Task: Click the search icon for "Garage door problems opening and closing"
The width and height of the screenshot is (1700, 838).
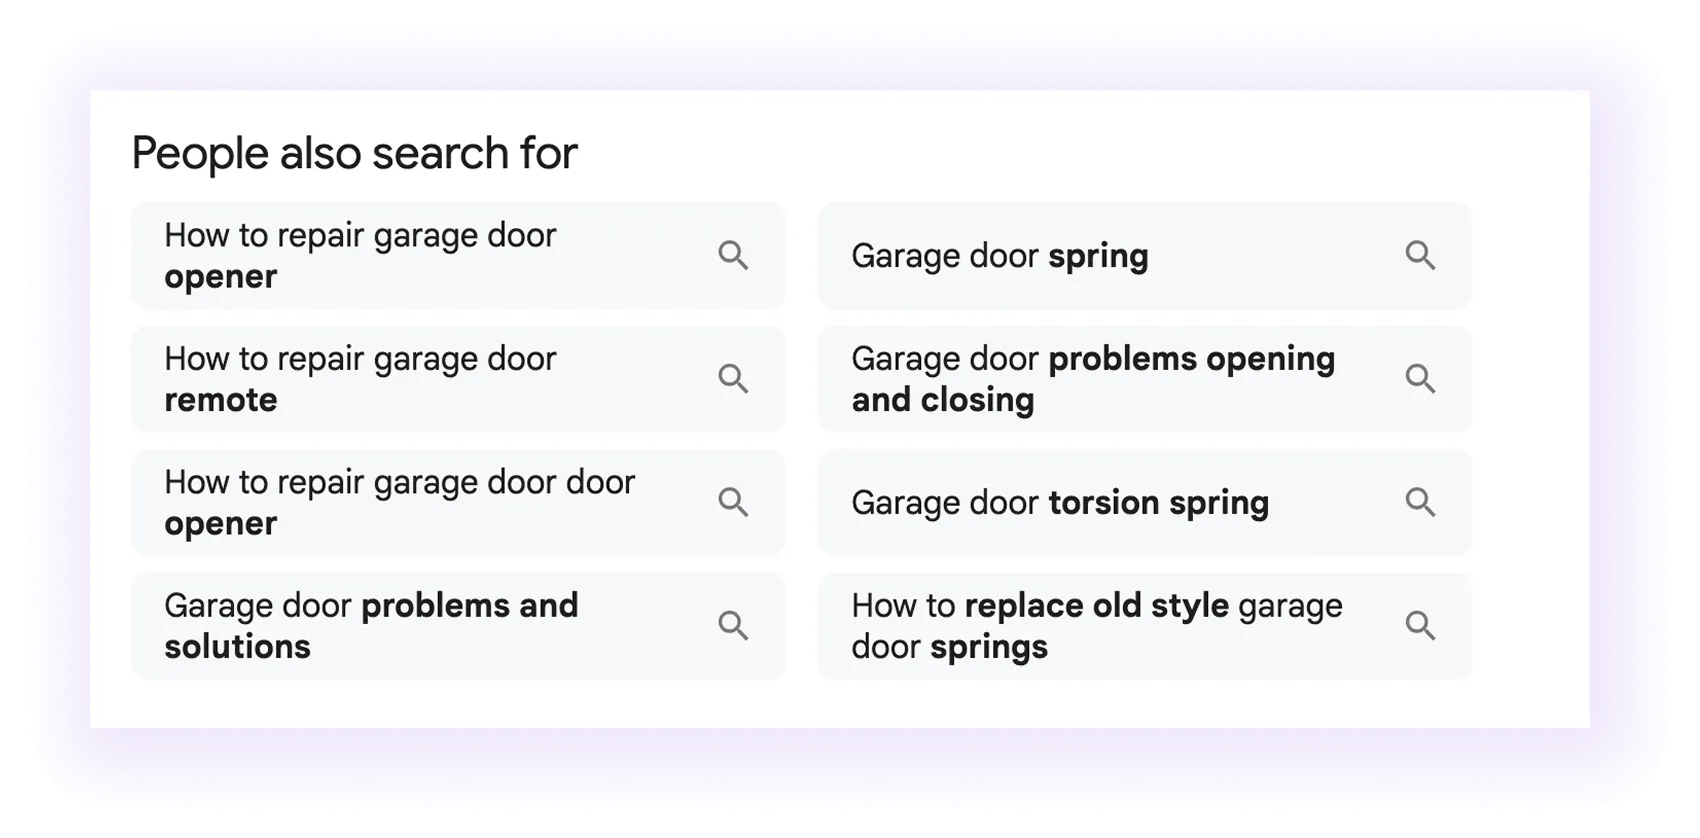Action: 1420,379
